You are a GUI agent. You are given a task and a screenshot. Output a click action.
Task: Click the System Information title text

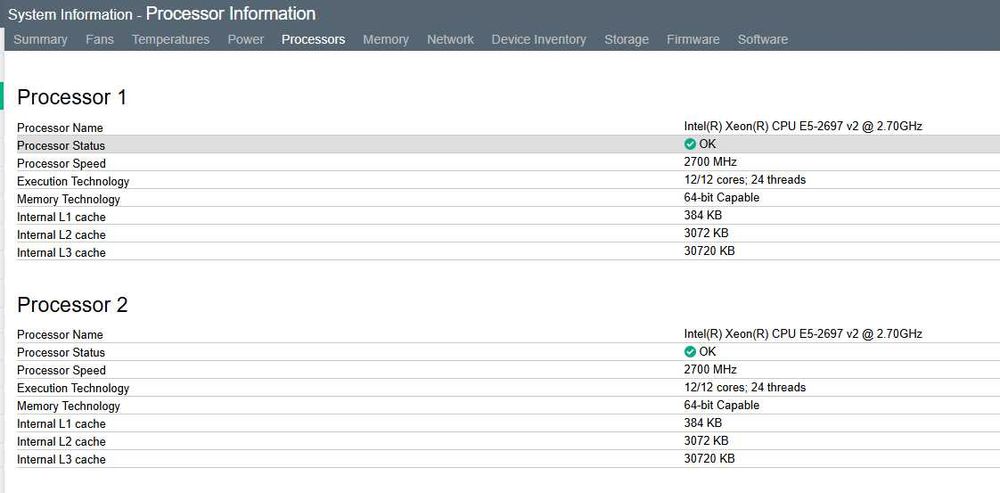pyautogui.click(x=70, y=15)
